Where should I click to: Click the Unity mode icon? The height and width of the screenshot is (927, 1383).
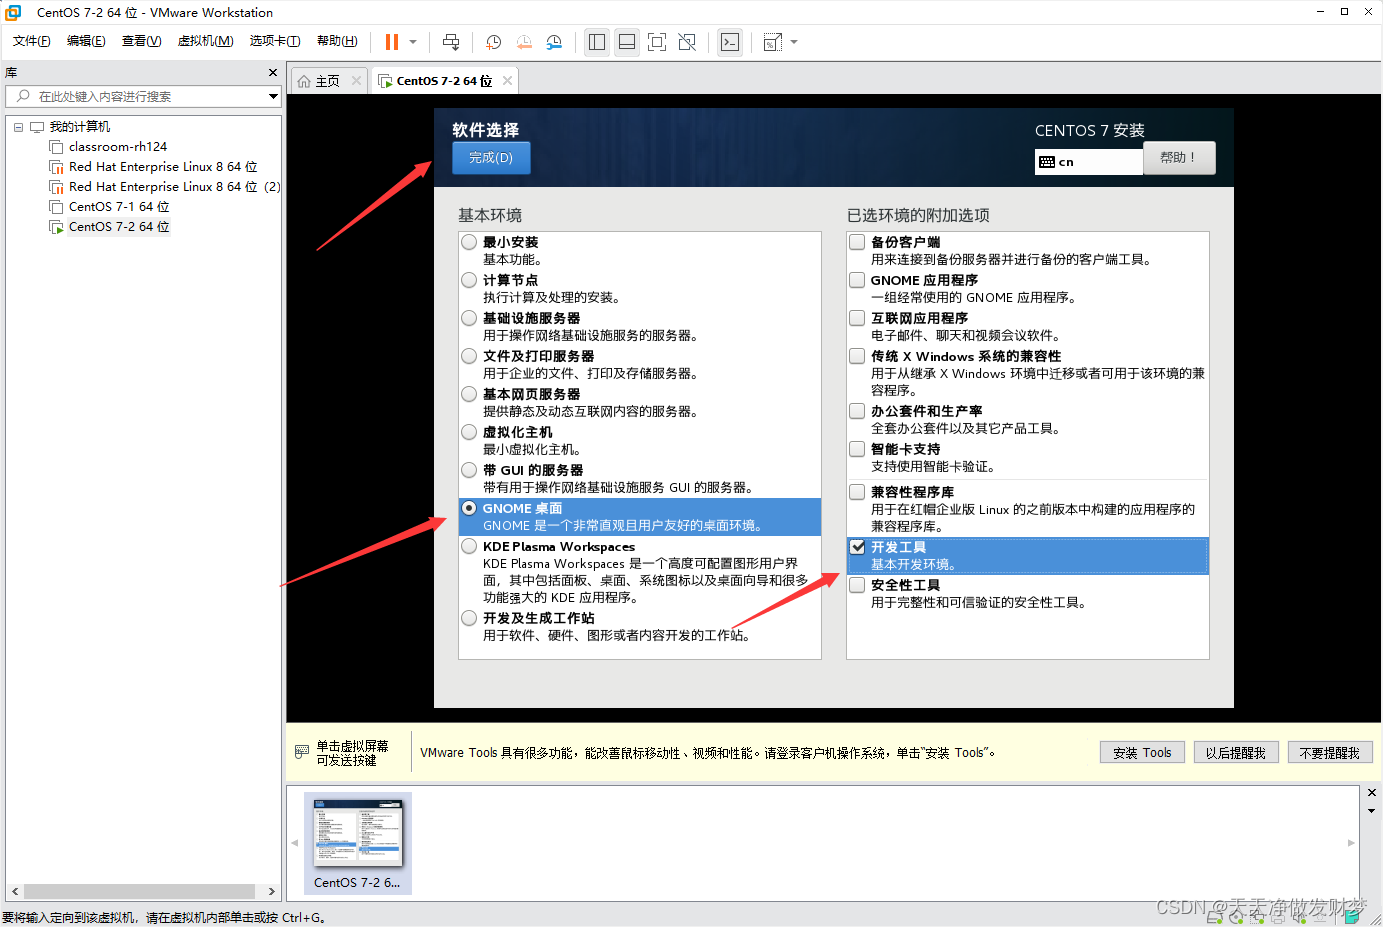pyautogui.click(x=687, y=42)
